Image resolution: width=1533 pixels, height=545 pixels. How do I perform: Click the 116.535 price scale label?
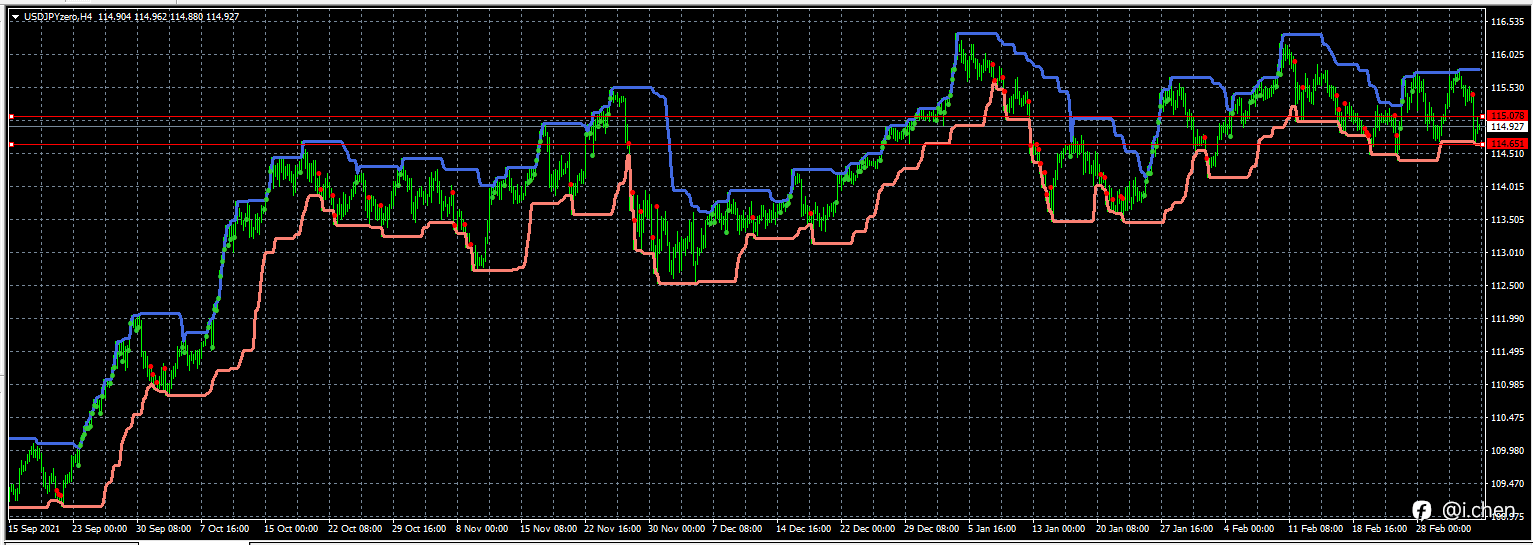point(1506,21)
